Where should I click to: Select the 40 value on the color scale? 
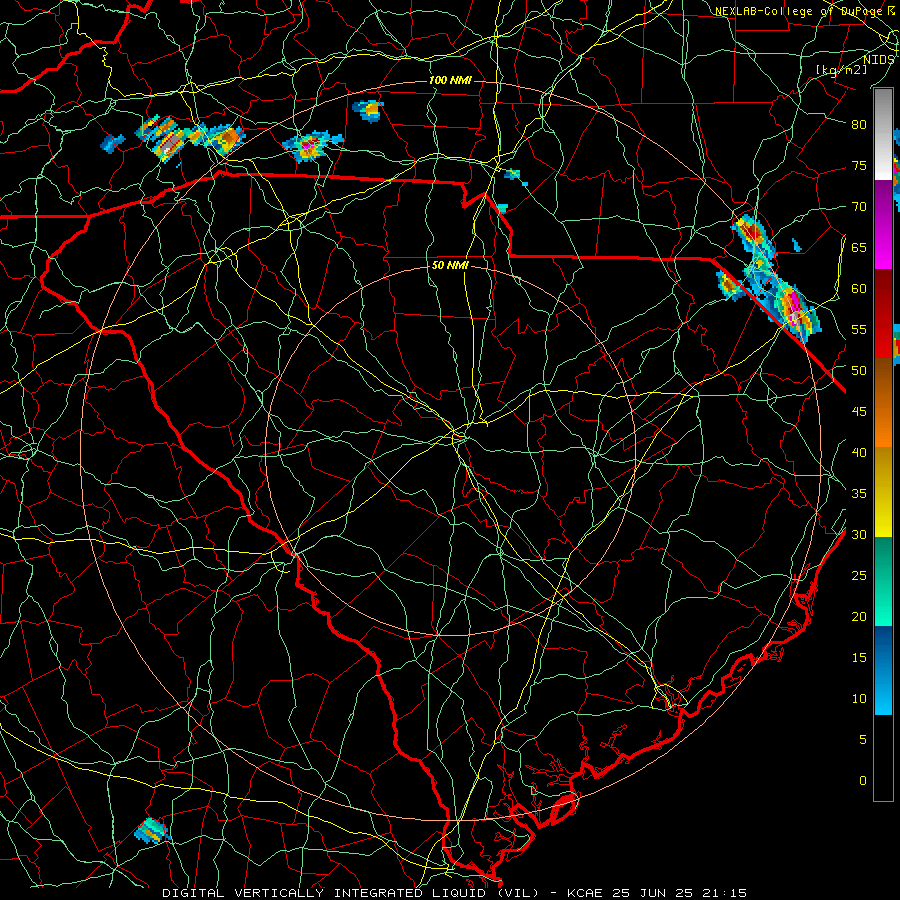point(859,453)
